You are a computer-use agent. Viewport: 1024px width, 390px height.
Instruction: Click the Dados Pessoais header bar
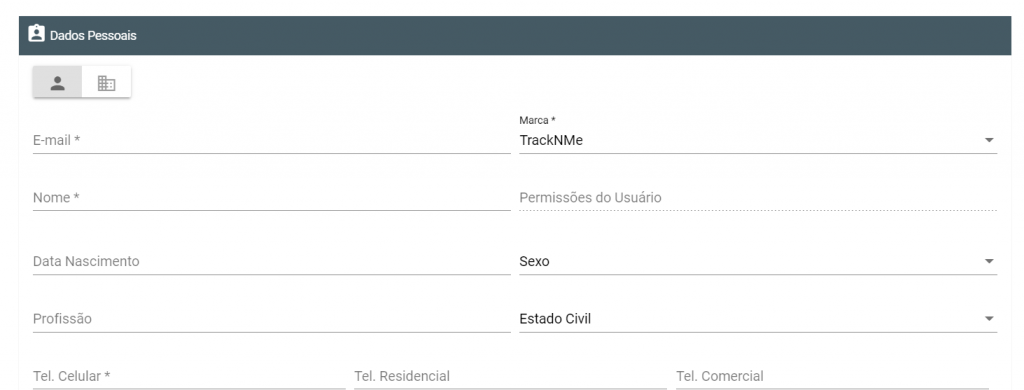515,35
